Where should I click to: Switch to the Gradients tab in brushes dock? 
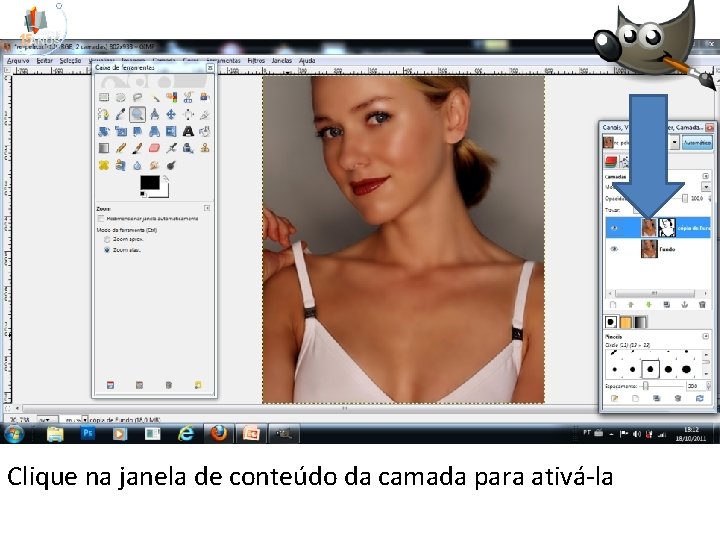[x=640, y=322]
